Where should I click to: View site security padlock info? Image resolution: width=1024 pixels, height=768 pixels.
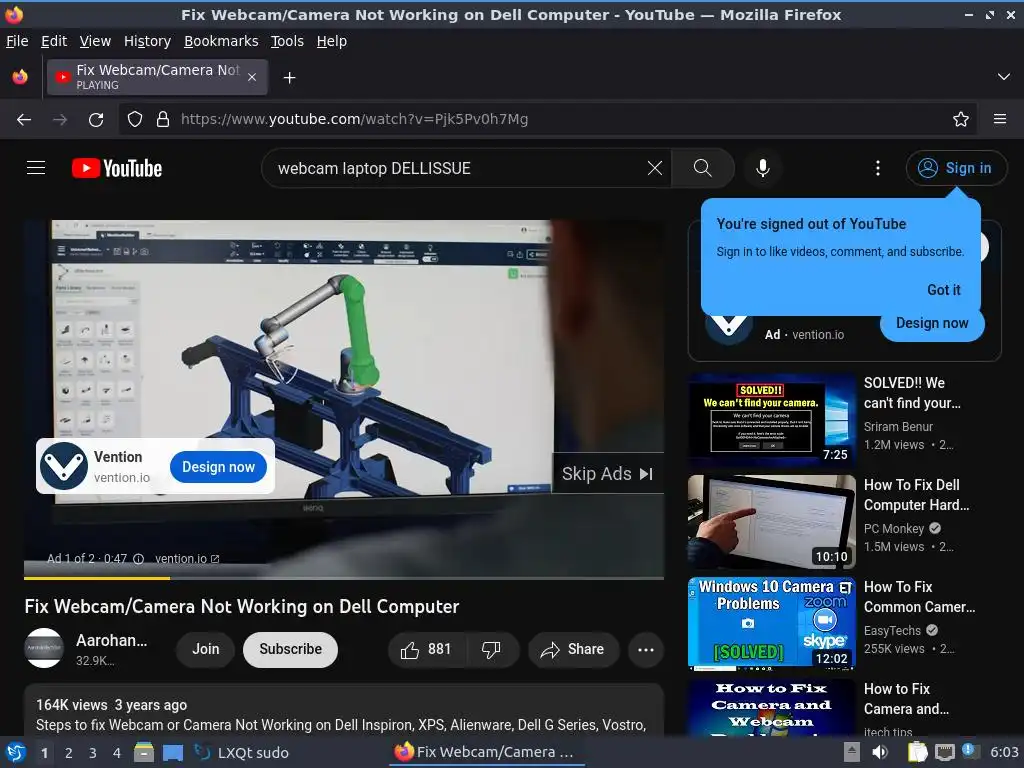163,119
